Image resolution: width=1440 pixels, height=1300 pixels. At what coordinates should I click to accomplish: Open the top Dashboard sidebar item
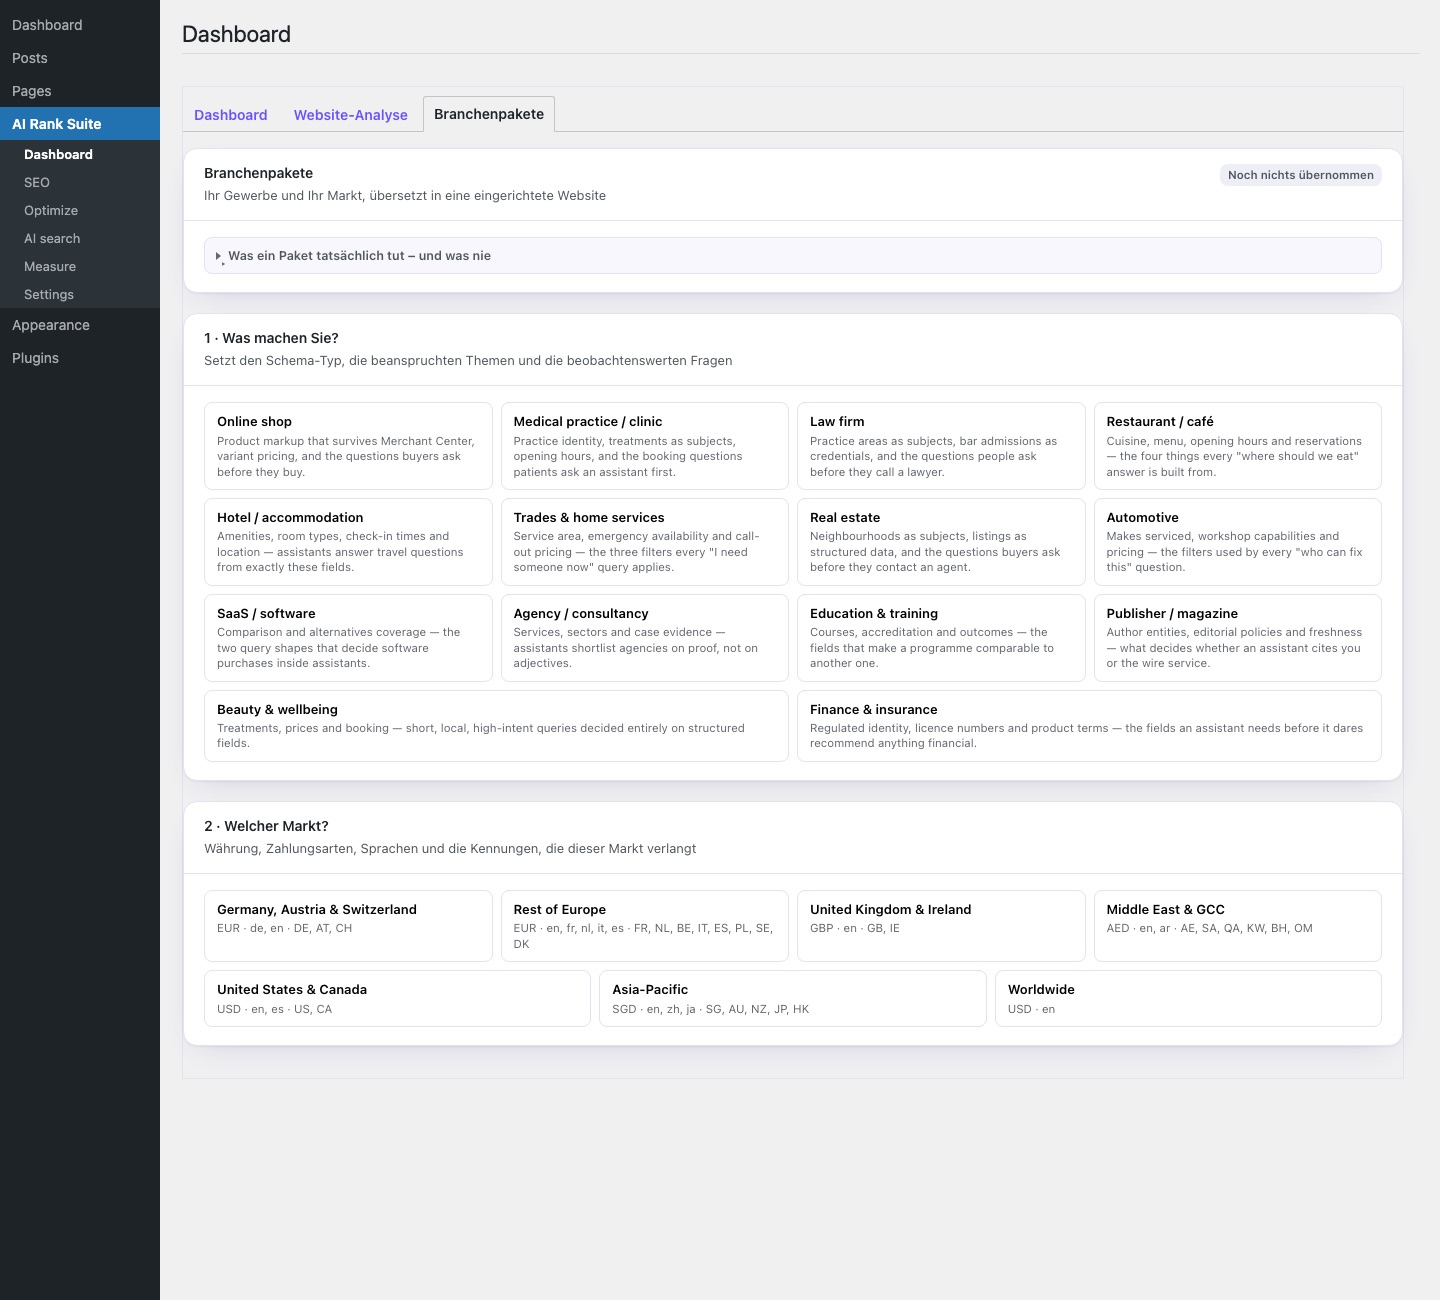[80, 25]
